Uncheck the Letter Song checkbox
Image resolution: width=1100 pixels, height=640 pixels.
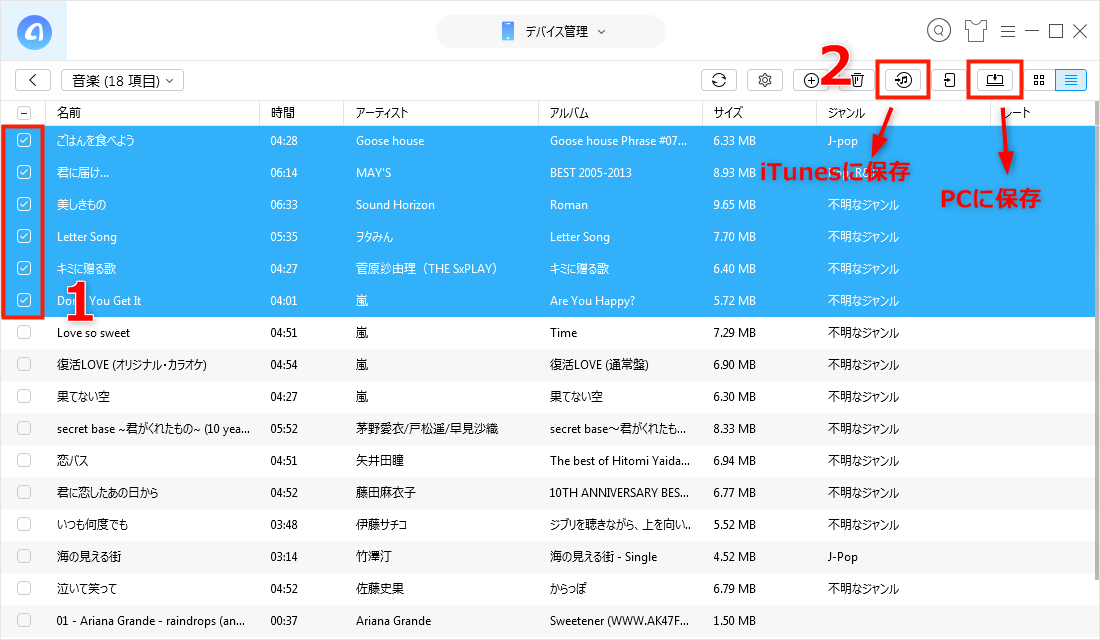click(x=24, y=236)
